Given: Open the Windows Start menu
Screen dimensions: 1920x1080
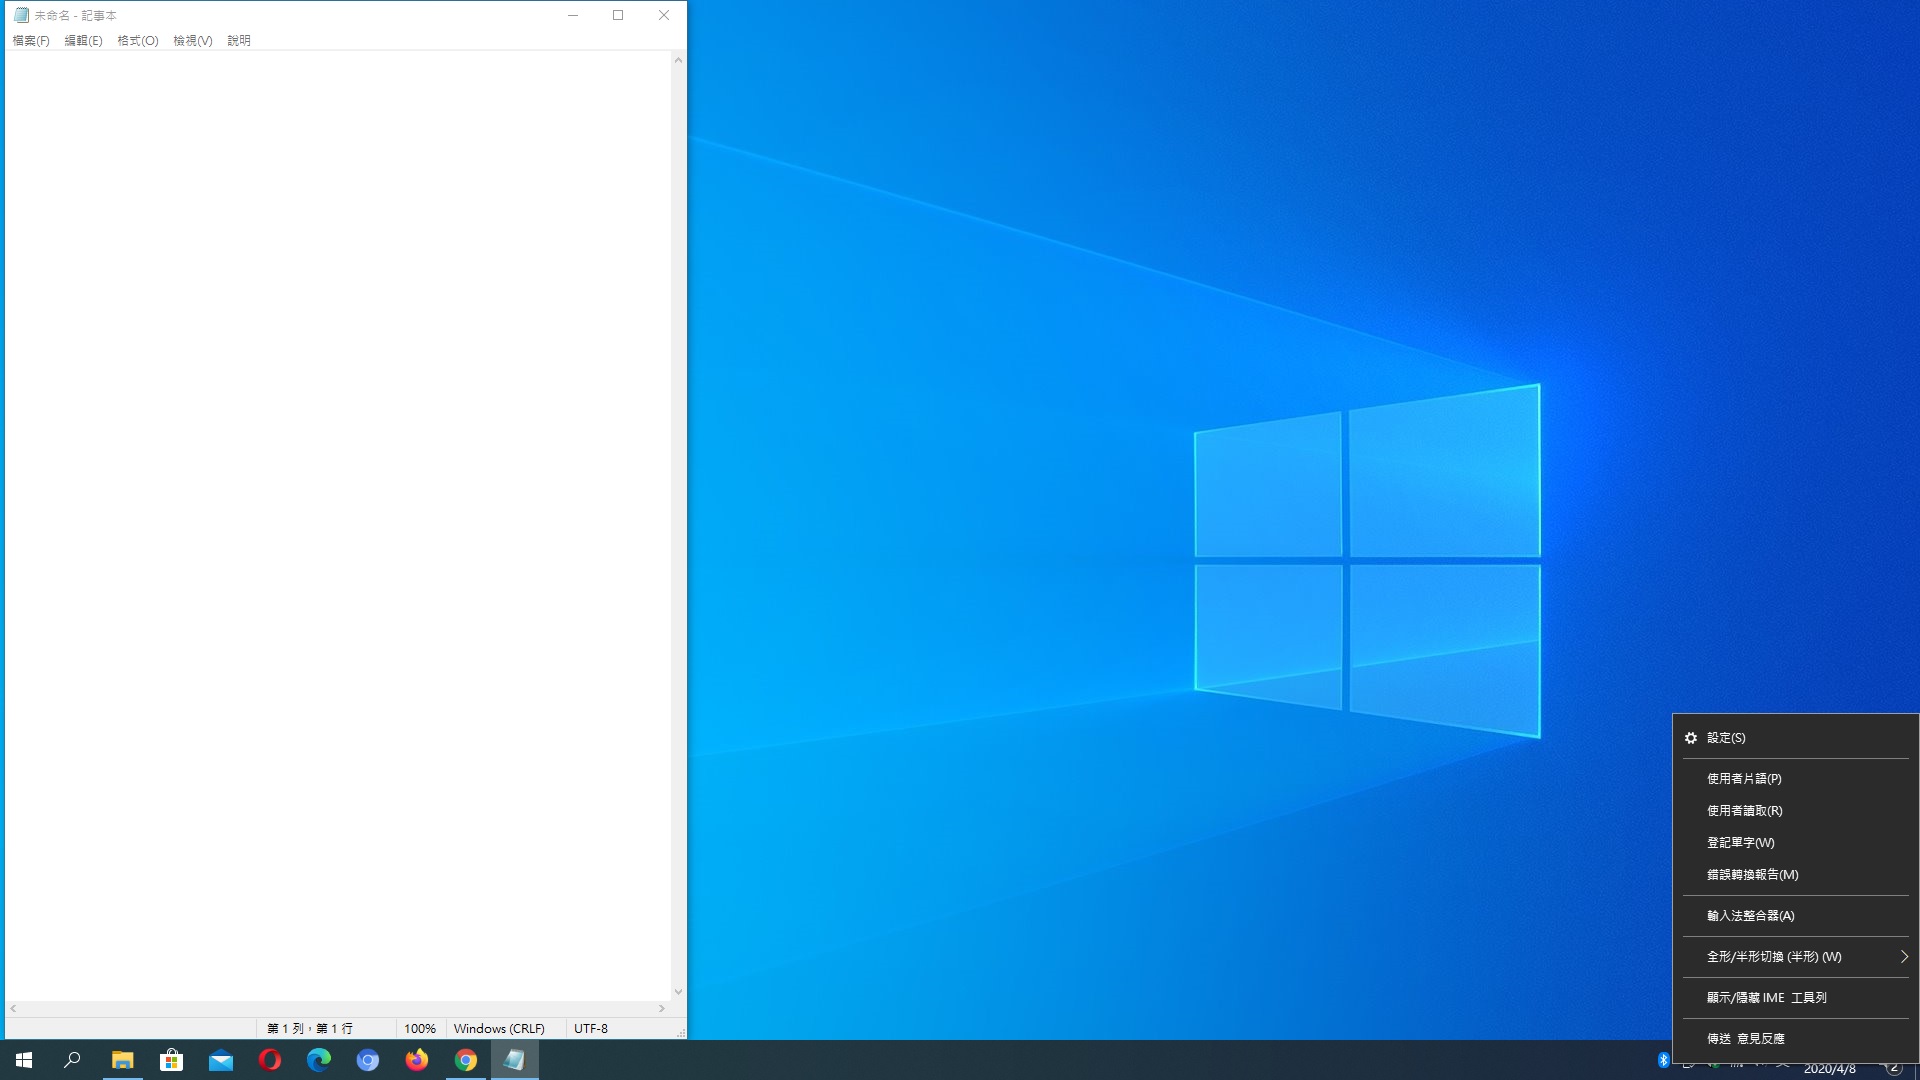Looking at the screenshot, I should pyautogui.click(x=24, y=1060).
